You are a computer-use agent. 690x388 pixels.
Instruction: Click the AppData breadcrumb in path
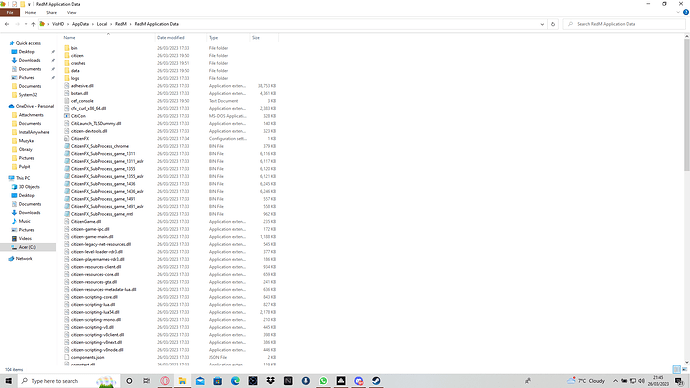[80, 24]
